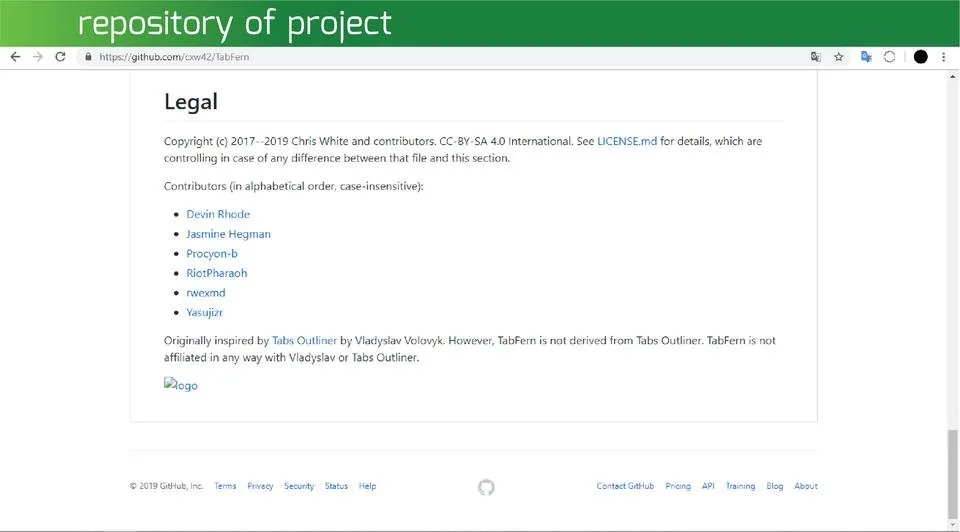This screenshot has width=960, height=532.
Task: Open the About footer link
Action: [806, 486]
